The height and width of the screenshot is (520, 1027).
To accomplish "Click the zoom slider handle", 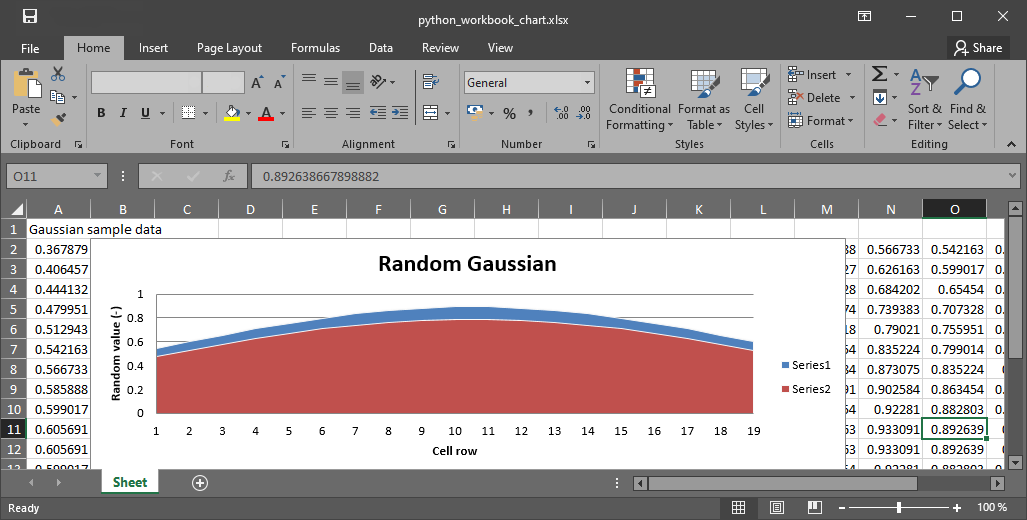I will tap(899, 508).
